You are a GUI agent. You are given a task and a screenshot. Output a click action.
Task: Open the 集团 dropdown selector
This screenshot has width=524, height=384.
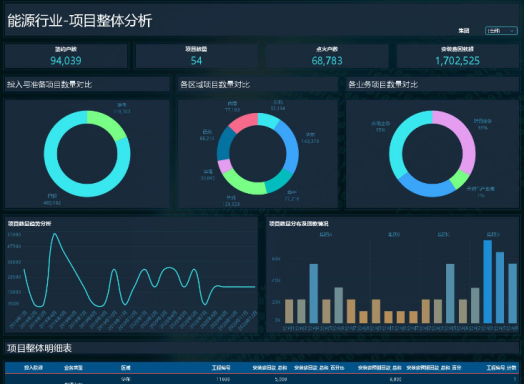pos(501,31)
